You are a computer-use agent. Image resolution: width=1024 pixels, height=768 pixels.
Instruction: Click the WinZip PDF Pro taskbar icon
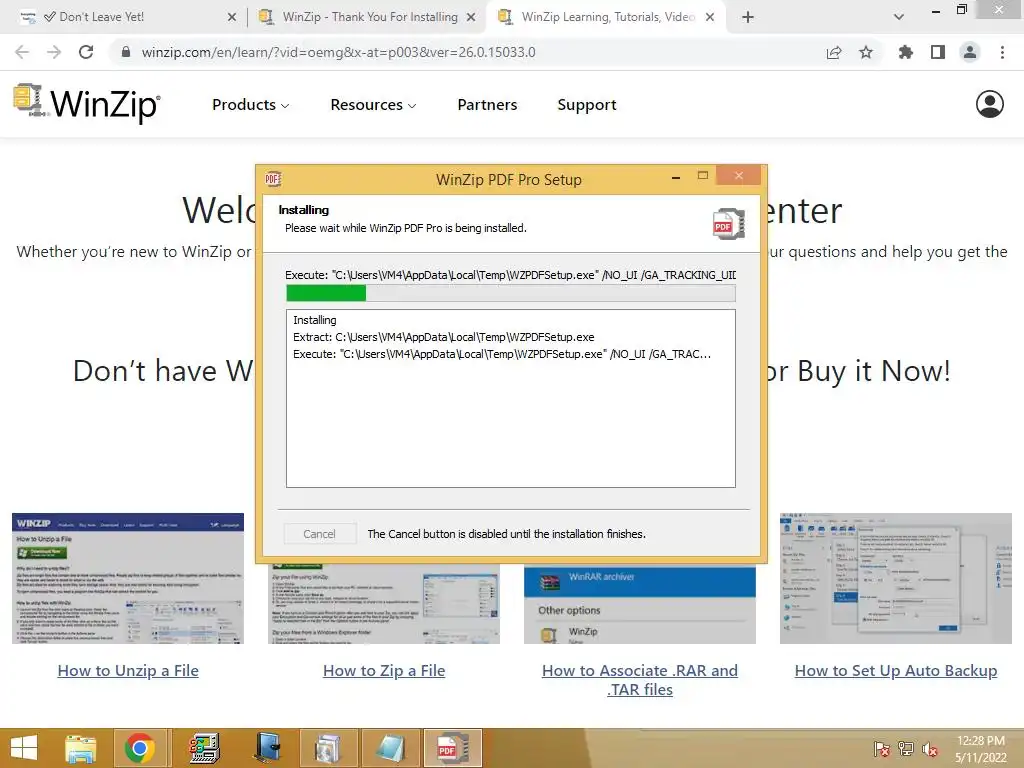tap(453, 748)
